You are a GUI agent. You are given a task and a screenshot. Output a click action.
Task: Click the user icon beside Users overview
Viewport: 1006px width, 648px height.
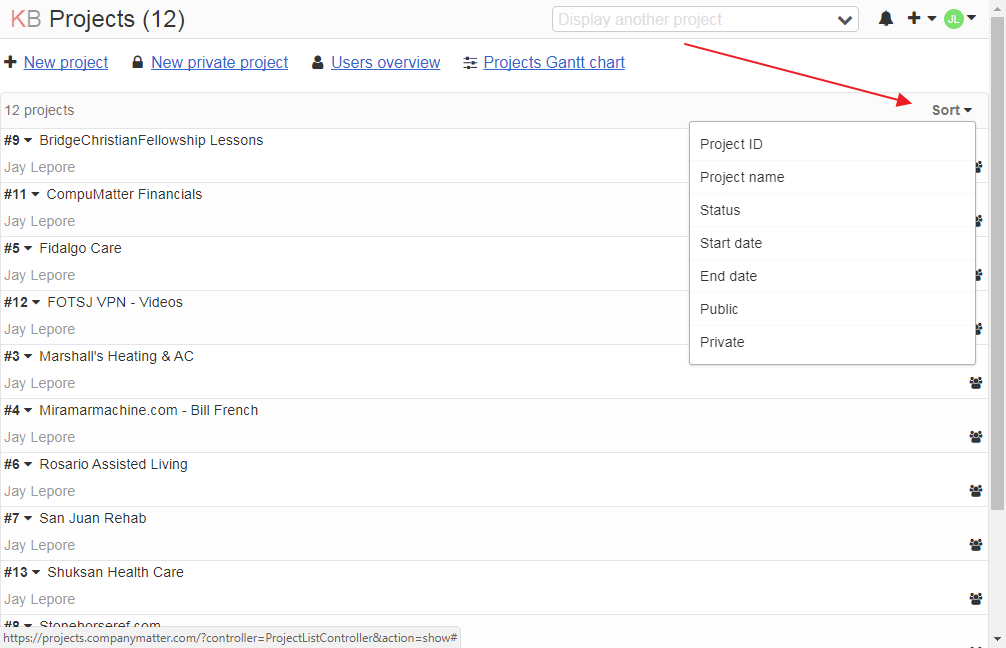point(317,62)
